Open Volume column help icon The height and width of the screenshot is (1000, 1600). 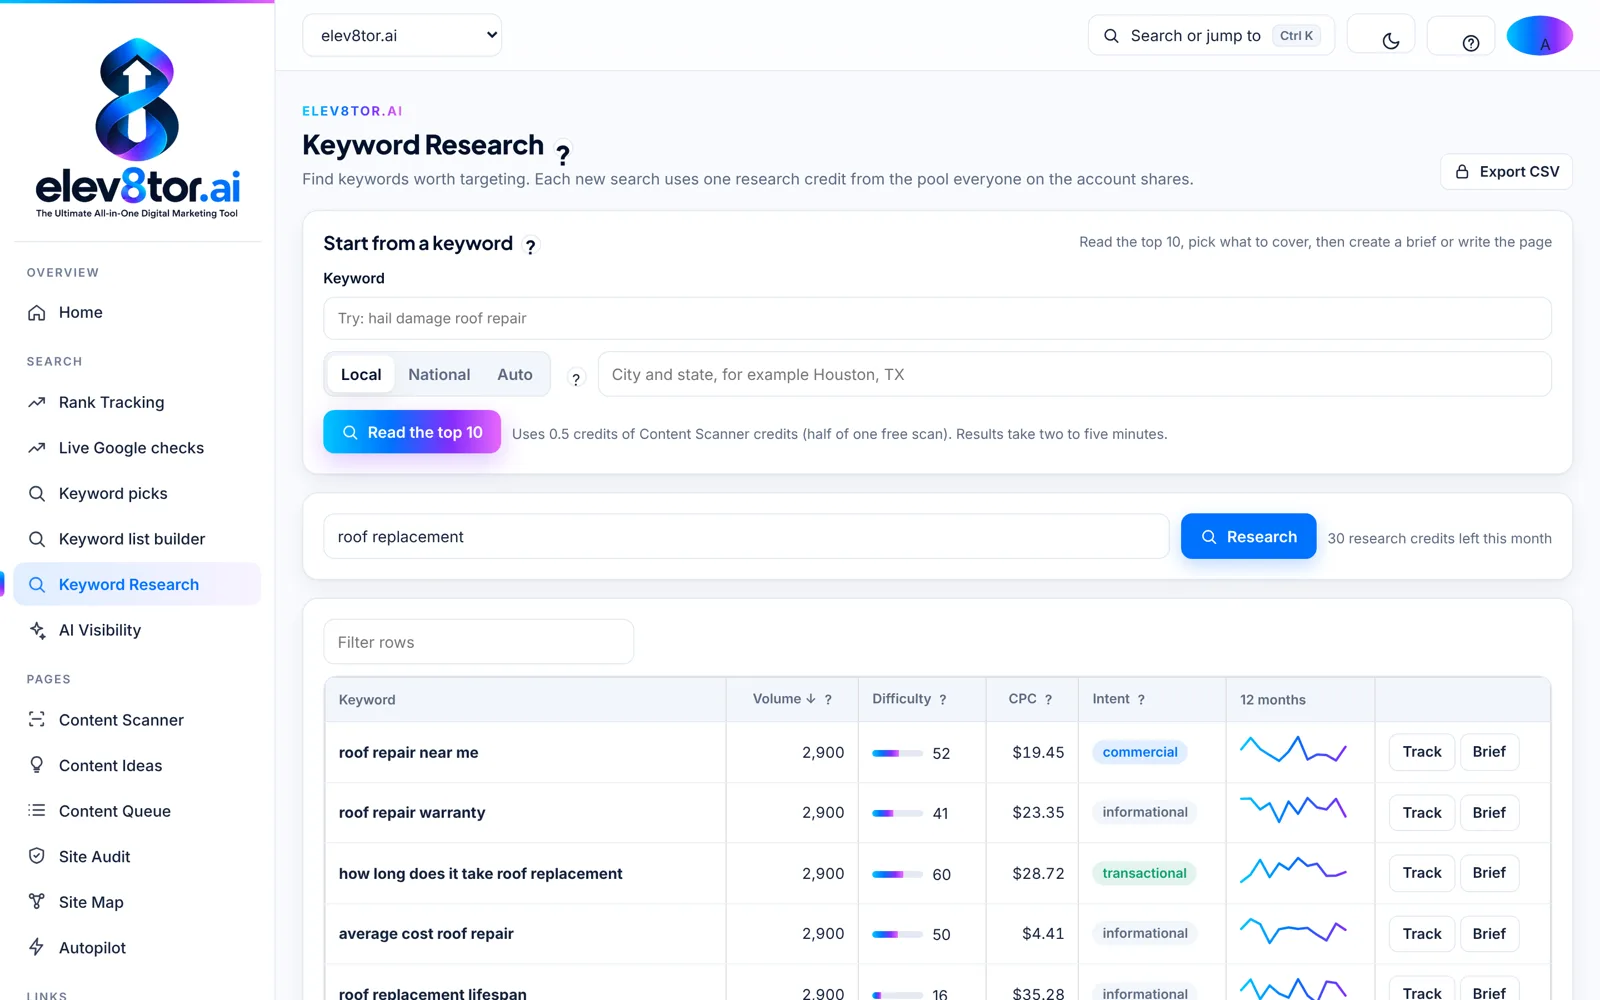828,700
